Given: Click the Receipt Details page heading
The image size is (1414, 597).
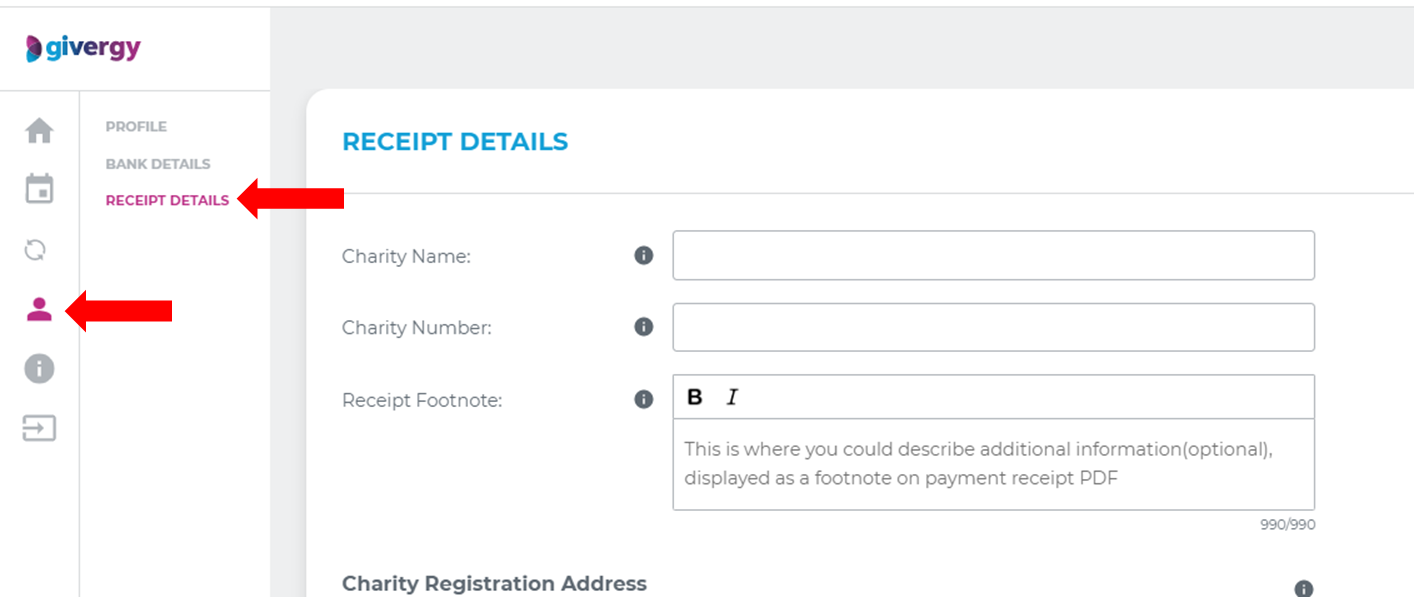Looking at the screenshot, I should coord(455,141).
